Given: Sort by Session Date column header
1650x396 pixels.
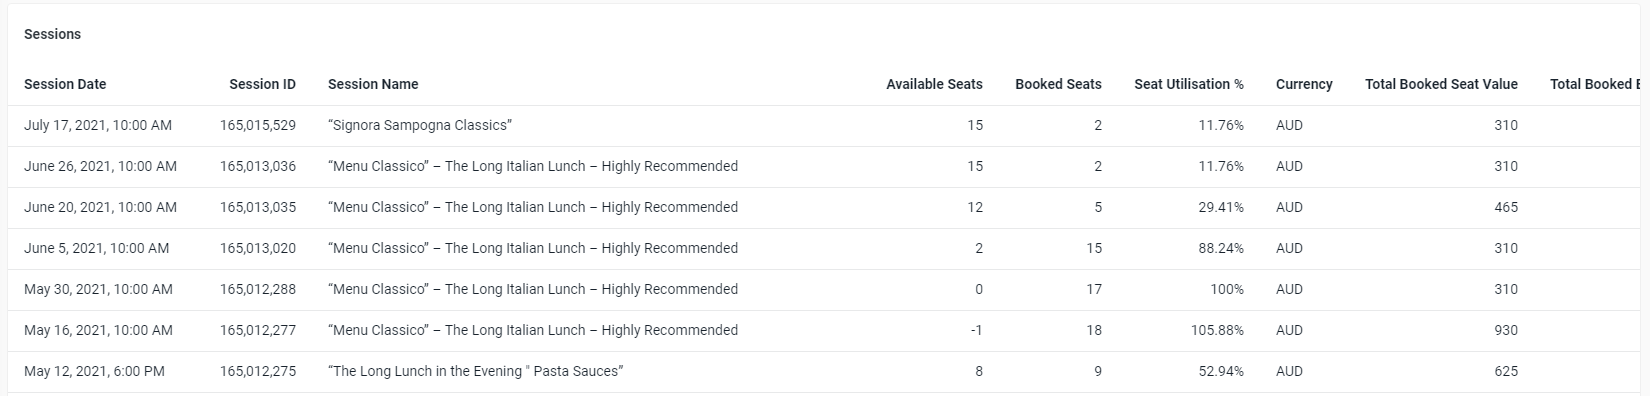Looking at the screenshot, I should pyautogui.click(x=65, y=84).
